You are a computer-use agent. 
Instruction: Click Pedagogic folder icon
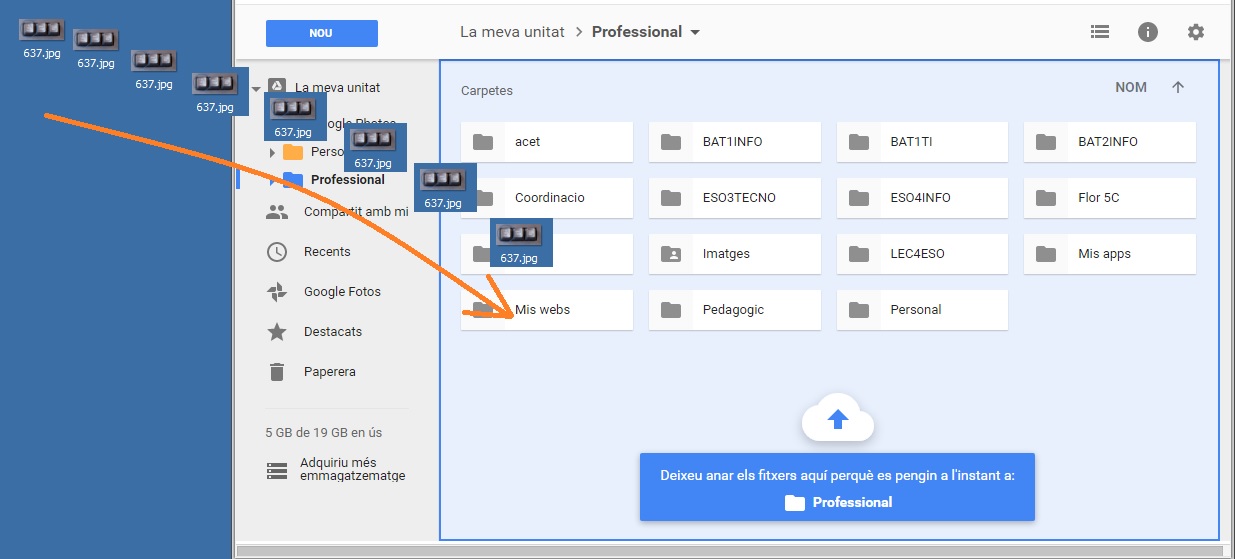671,310
